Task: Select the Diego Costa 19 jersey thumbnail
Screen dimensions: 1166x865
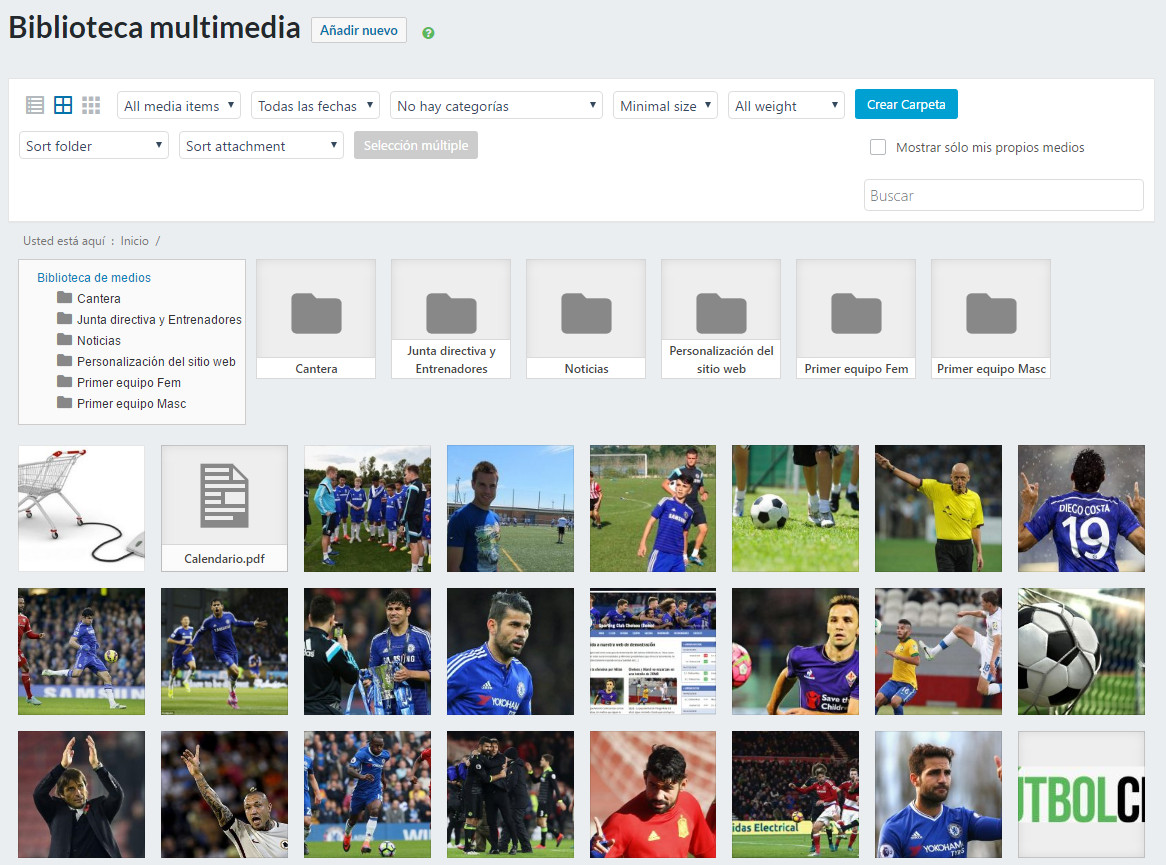Action: (x=1080, y=508)
